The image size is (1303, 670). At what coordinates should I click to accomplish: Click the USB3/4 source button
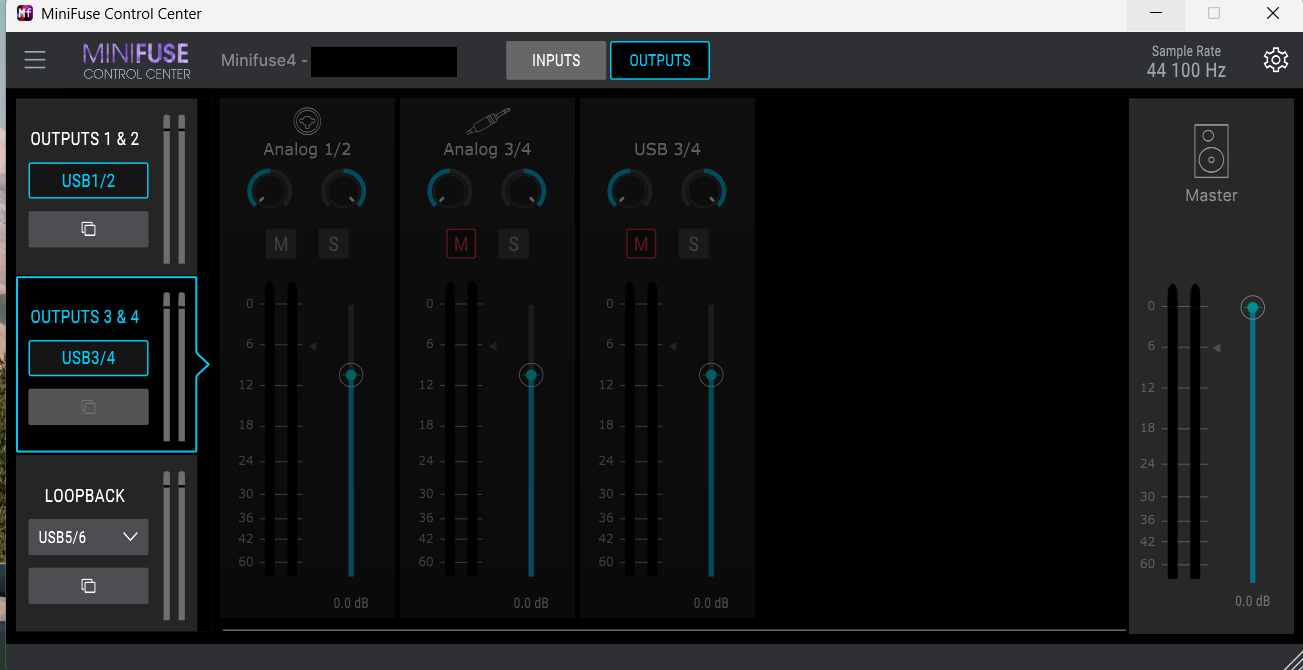coord(88,358)
